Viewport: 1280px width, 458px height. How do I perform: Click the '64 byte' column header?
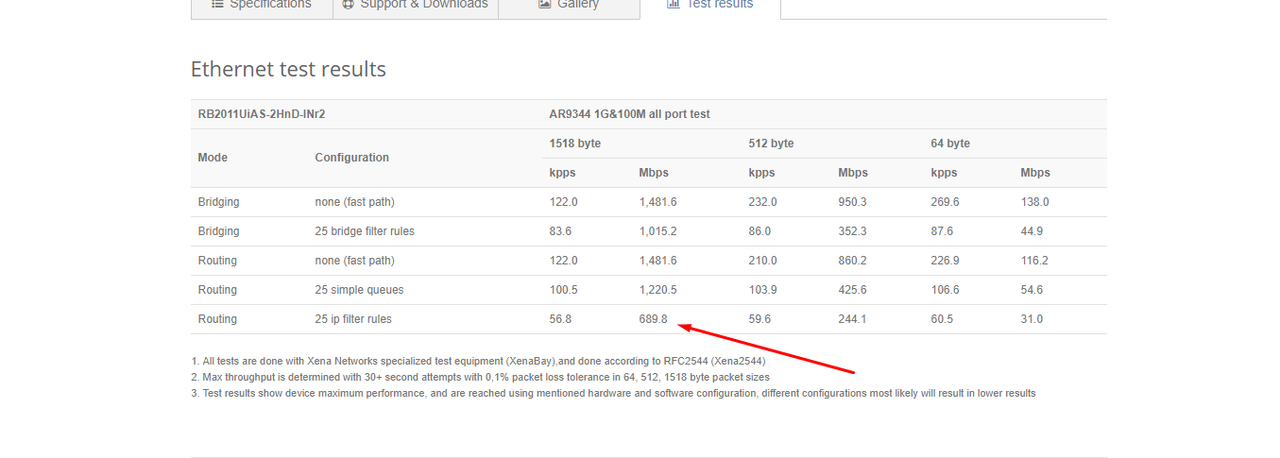(x=950, y=143)
